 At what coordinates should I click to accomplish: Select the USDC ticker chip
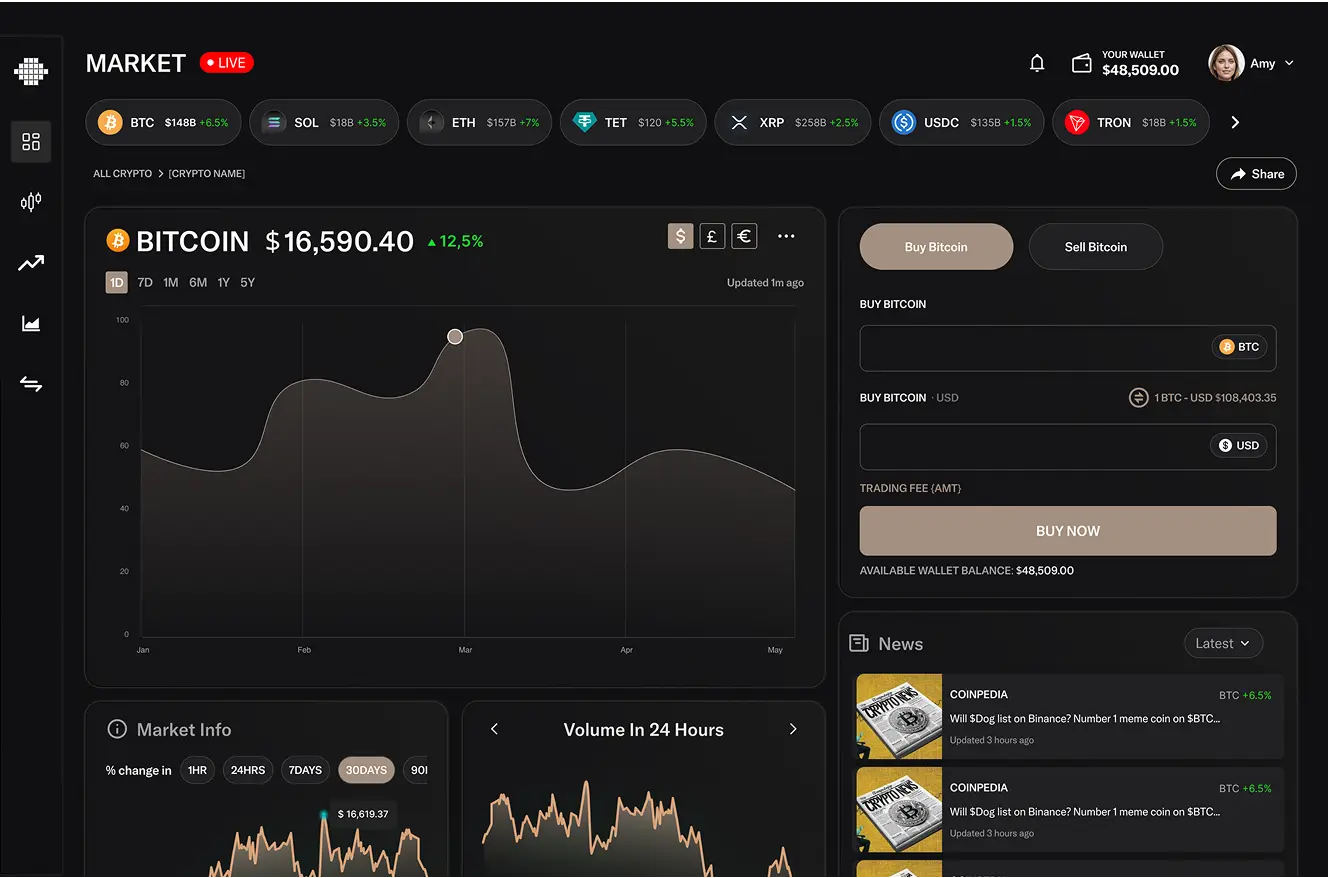coord(961,122)
